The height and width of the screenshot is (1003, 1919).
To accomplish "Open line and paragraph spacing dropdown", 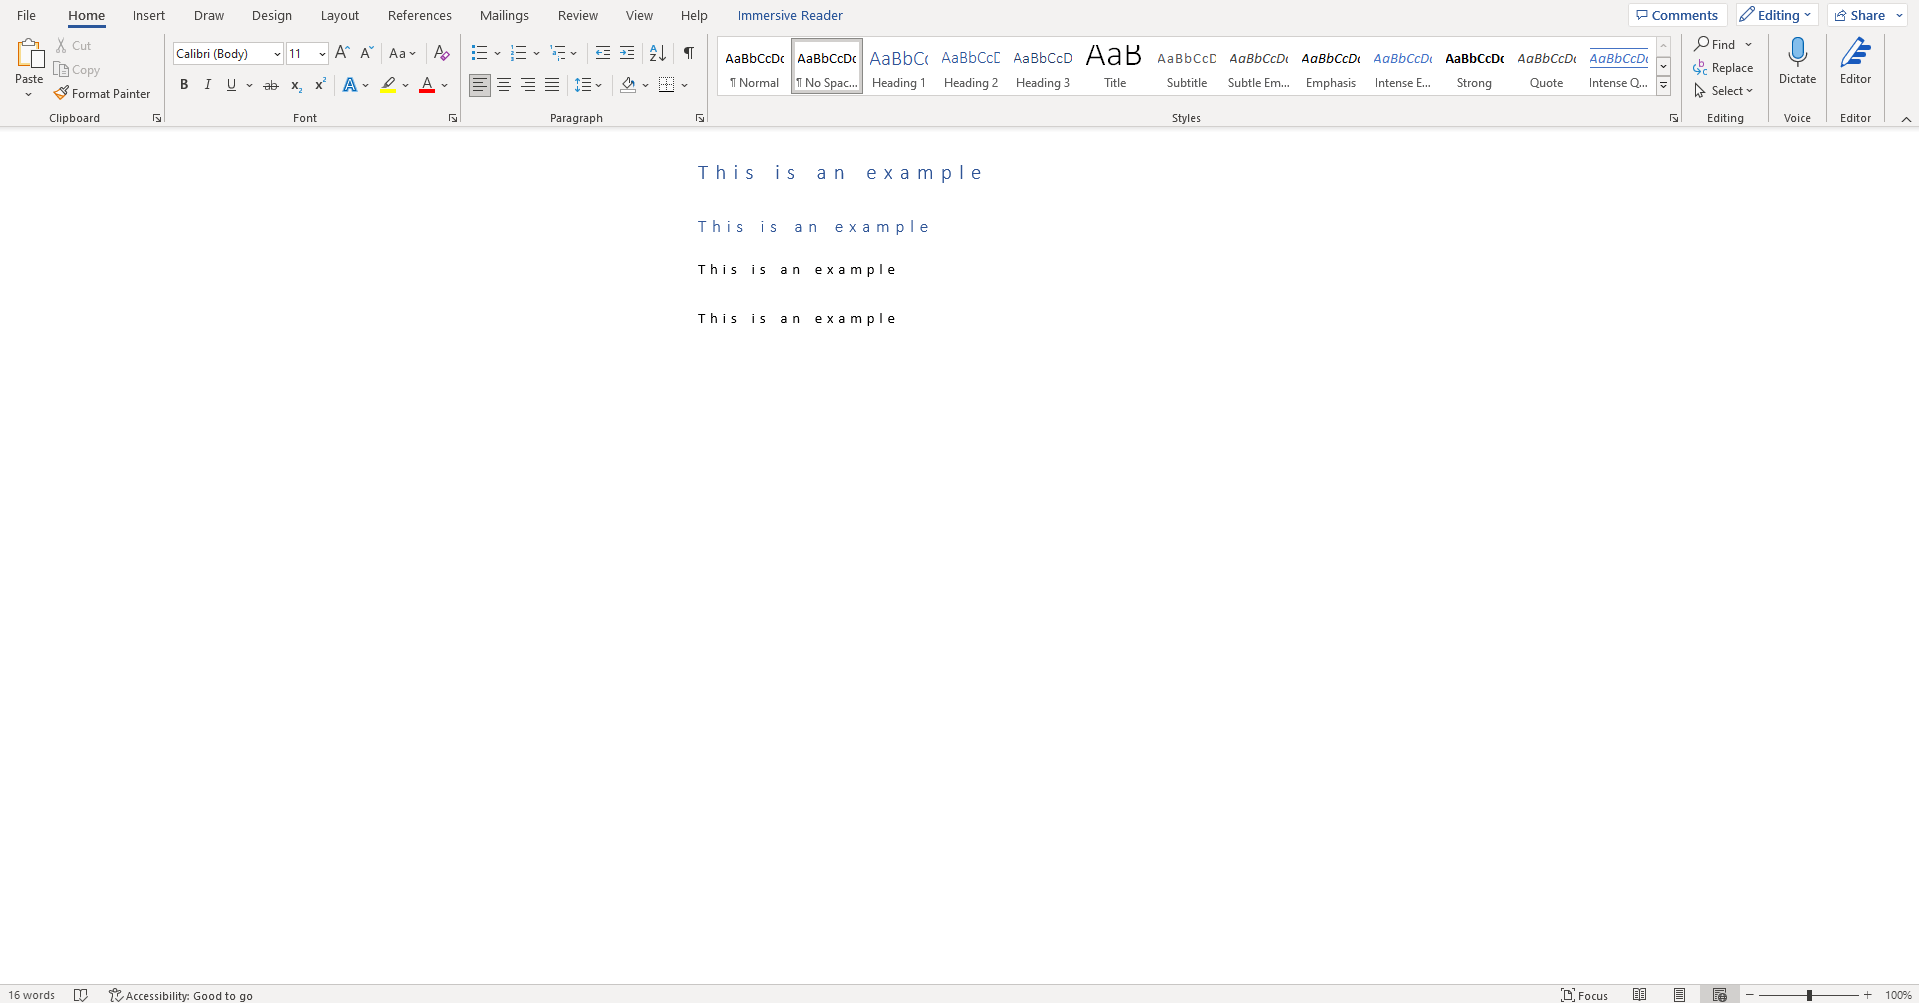I will point(588,85).
